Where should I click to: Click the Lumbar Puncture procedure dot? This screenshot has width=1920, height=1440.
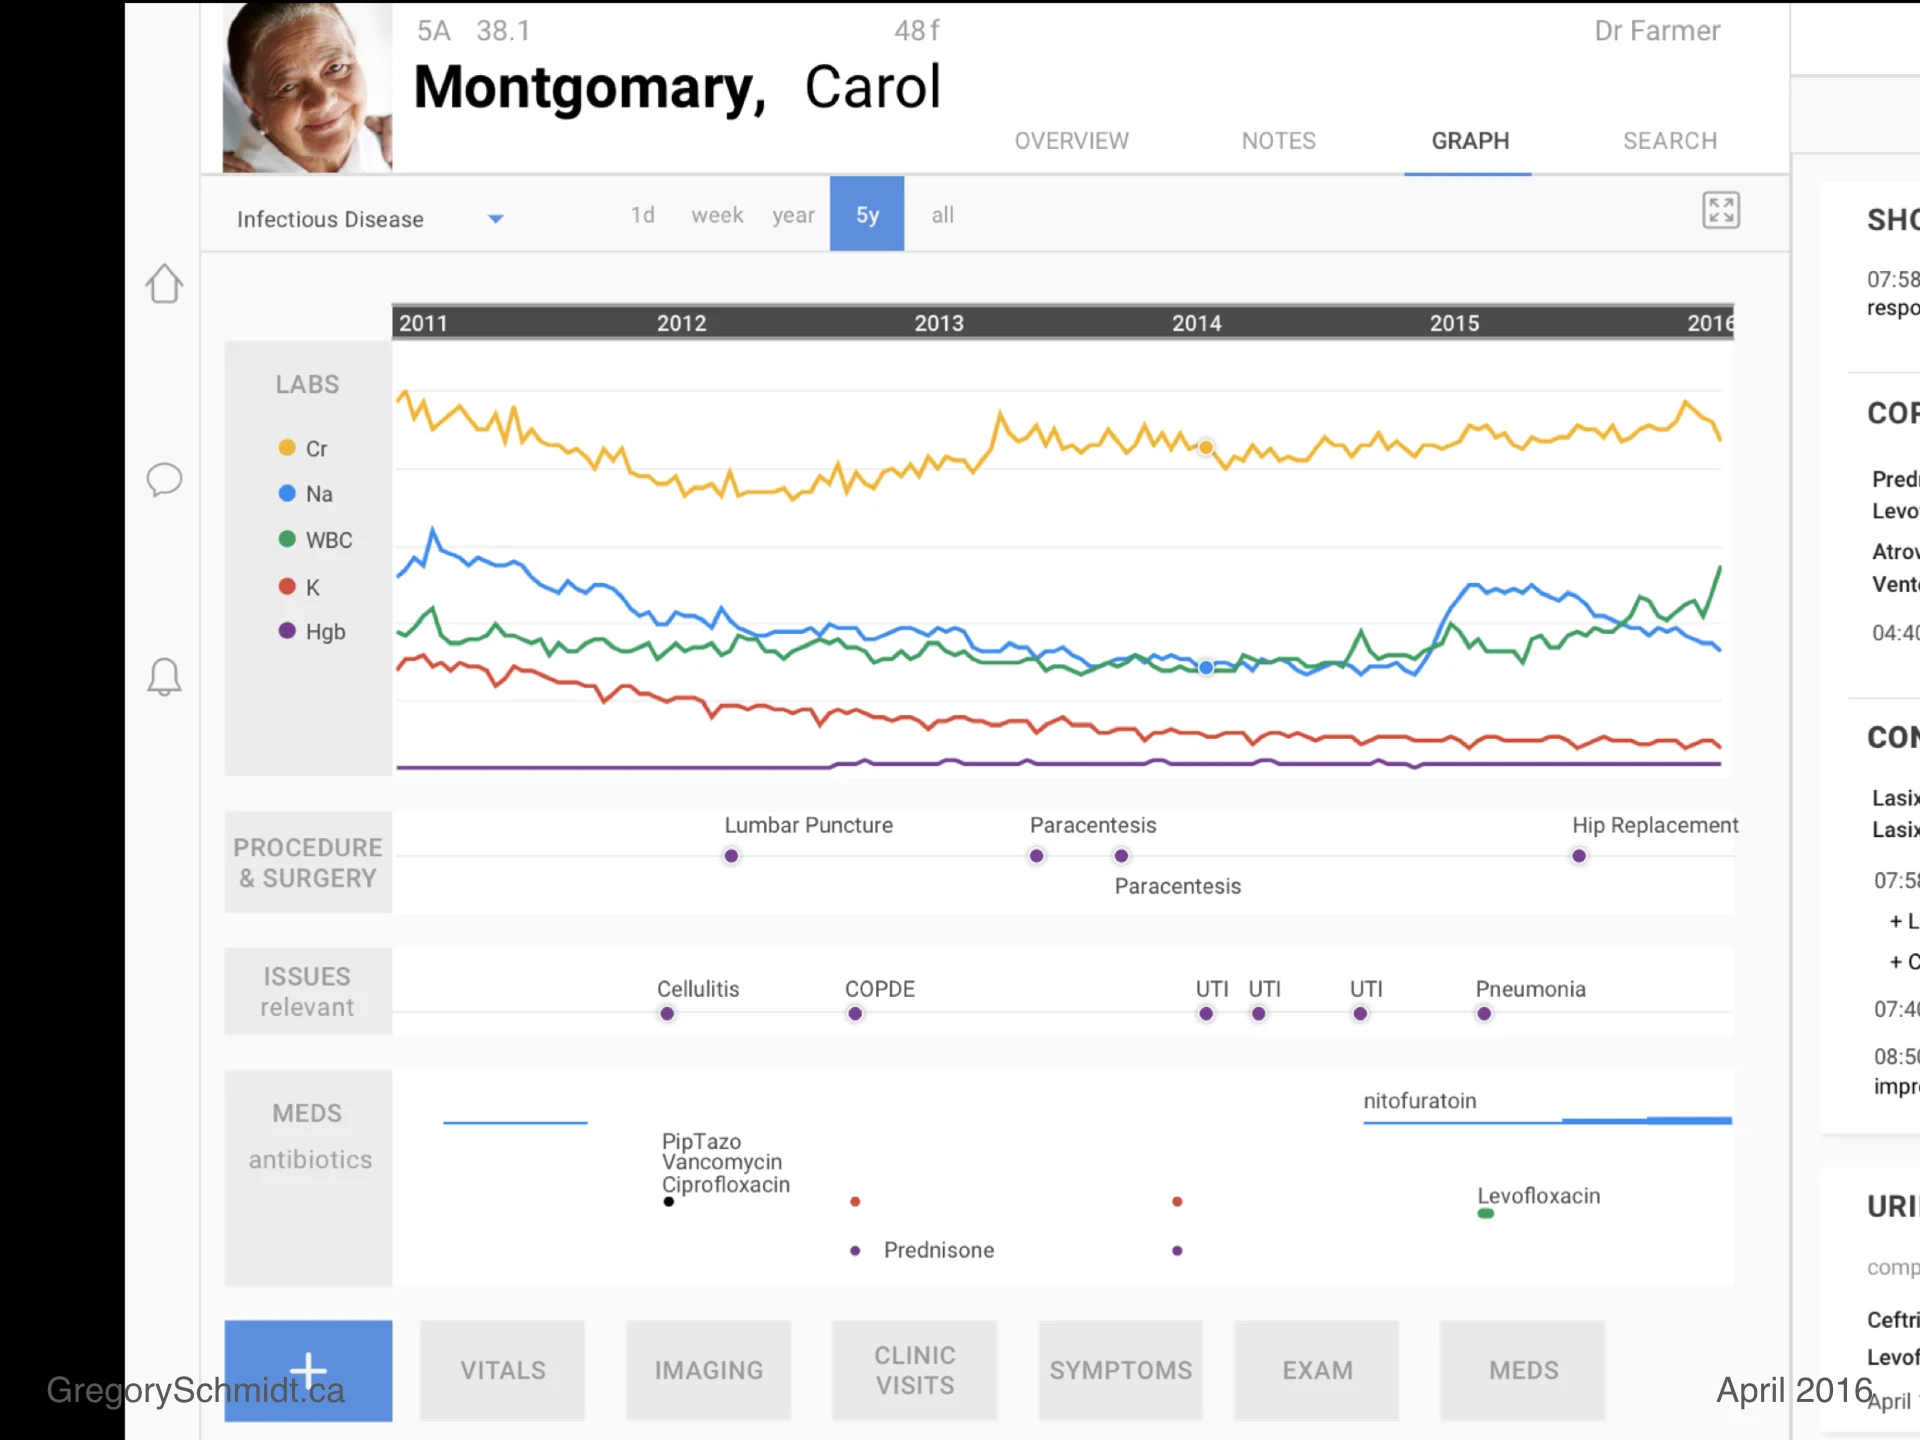pos(731,856)
